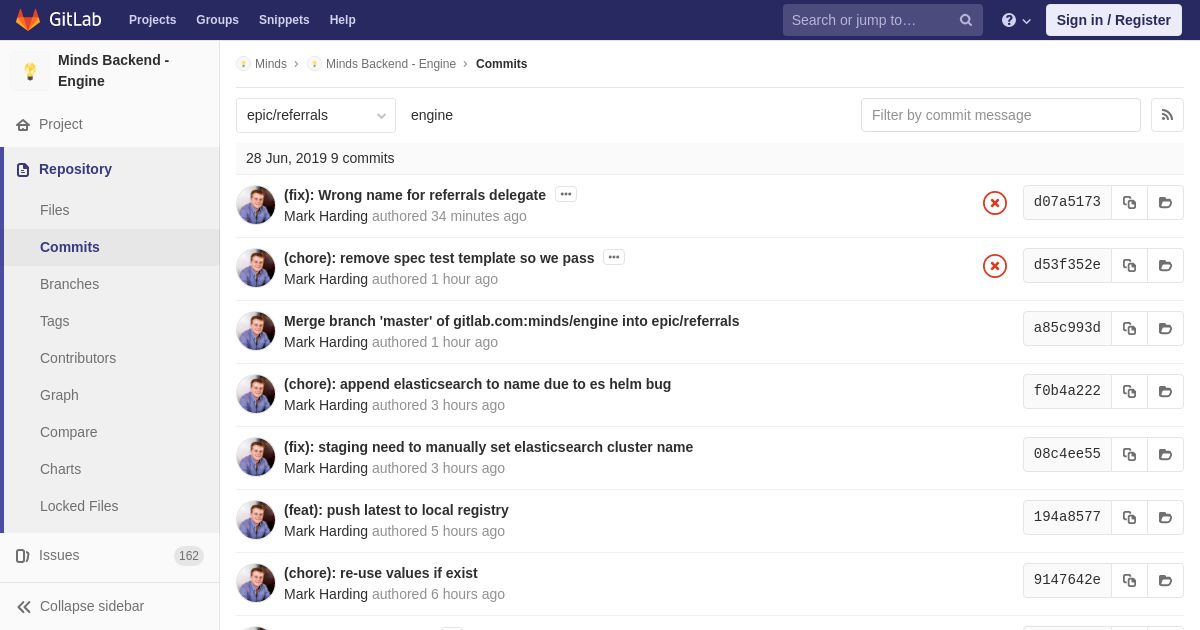This screenshot has height=630, width=1200.
Task: Browse files at commit f0b4a222
Action: pos(1165,391)
